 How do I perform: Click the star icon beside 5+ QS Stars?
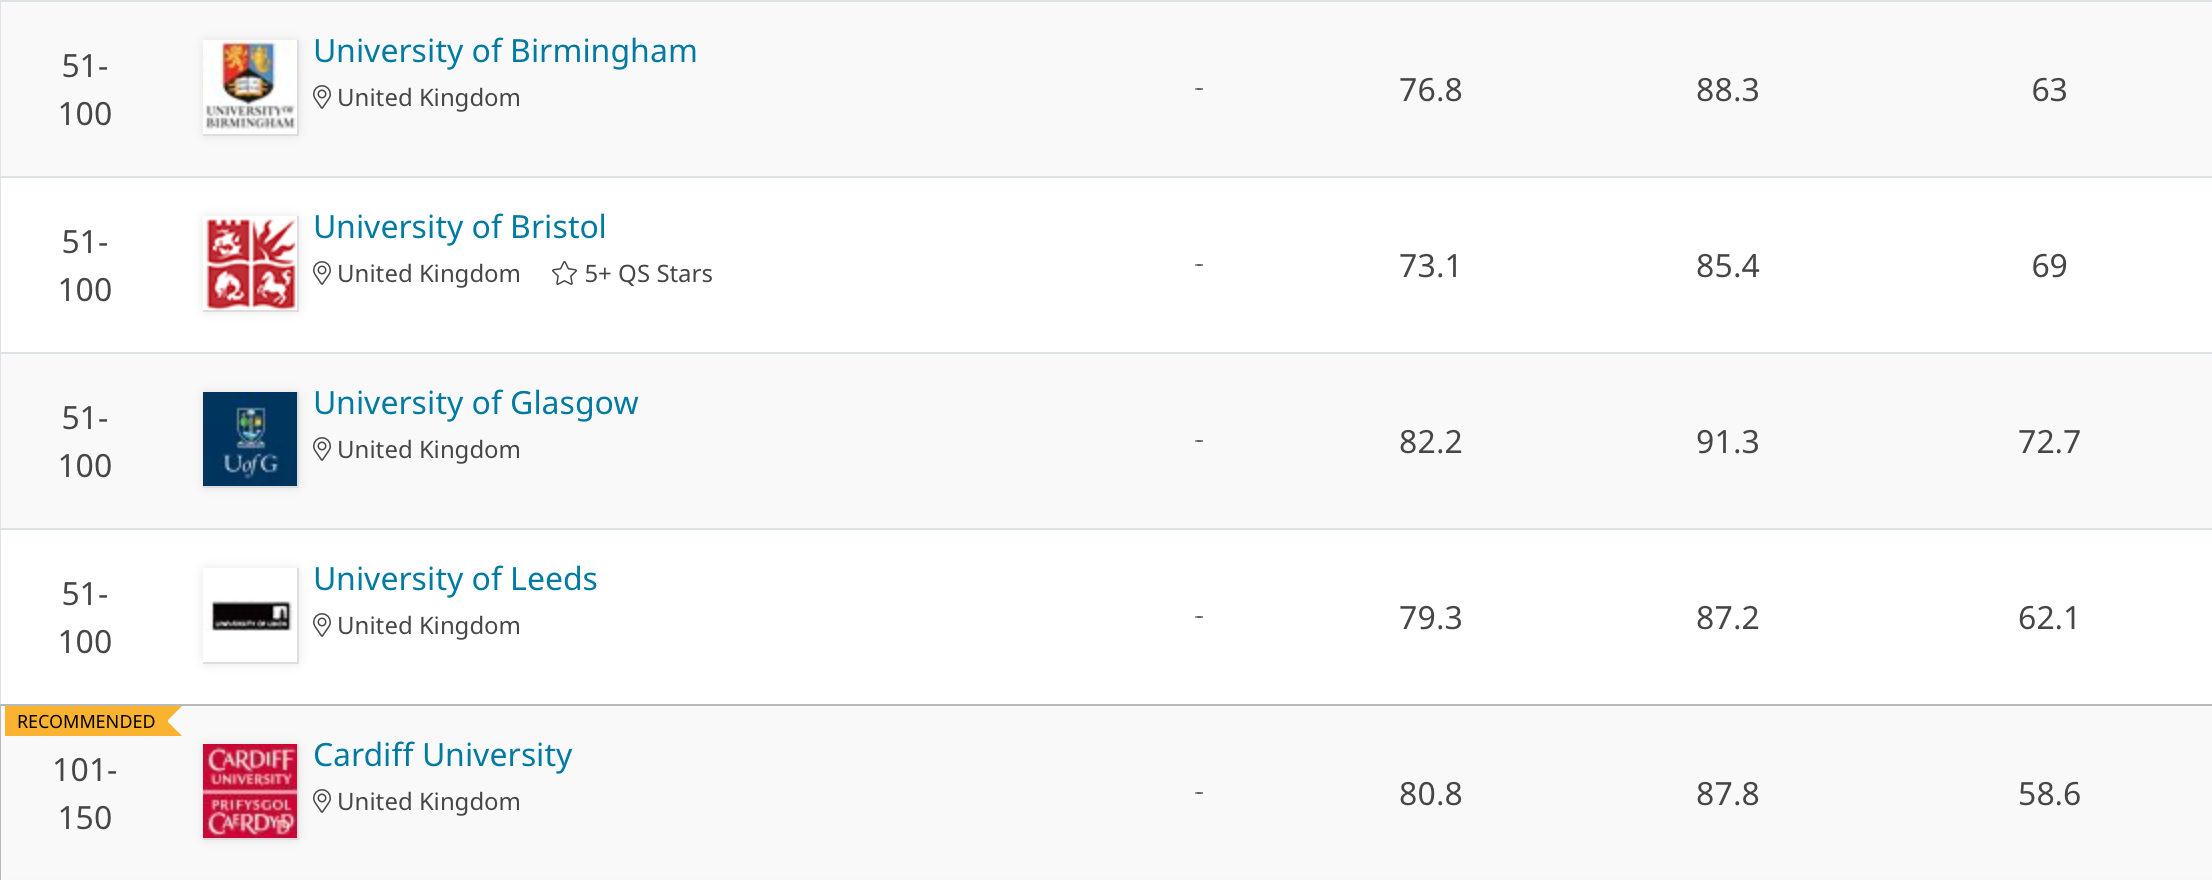tap(564, 274)
